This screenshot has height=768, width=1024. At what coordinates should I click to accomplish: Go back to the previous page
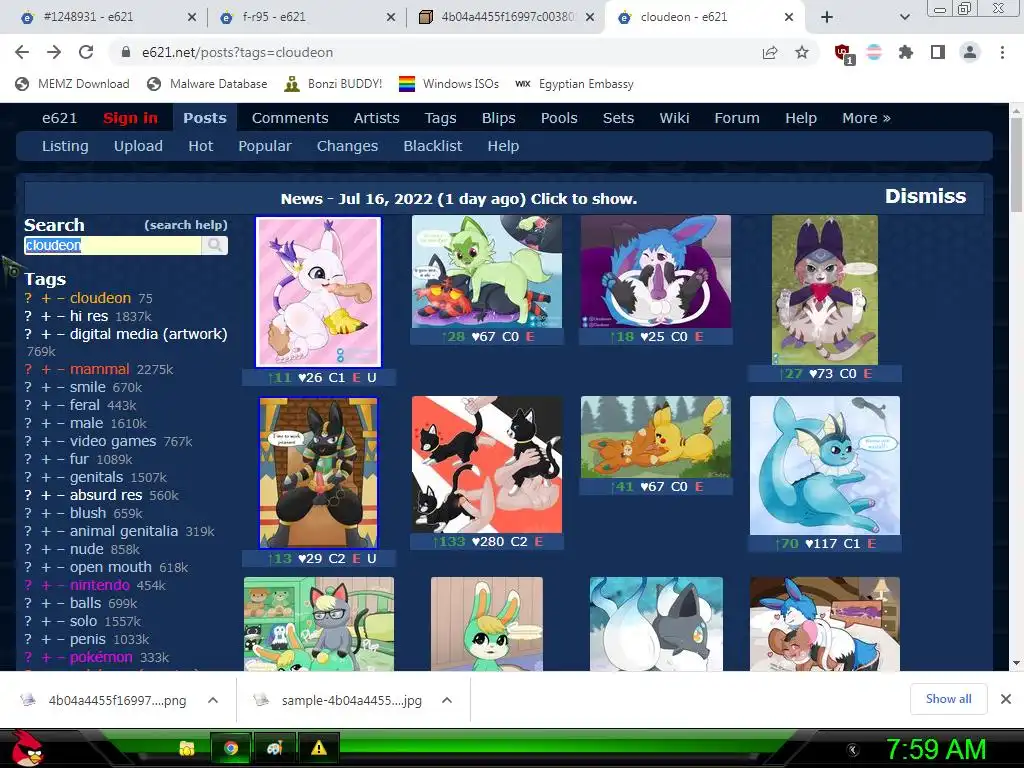point(22,52)
